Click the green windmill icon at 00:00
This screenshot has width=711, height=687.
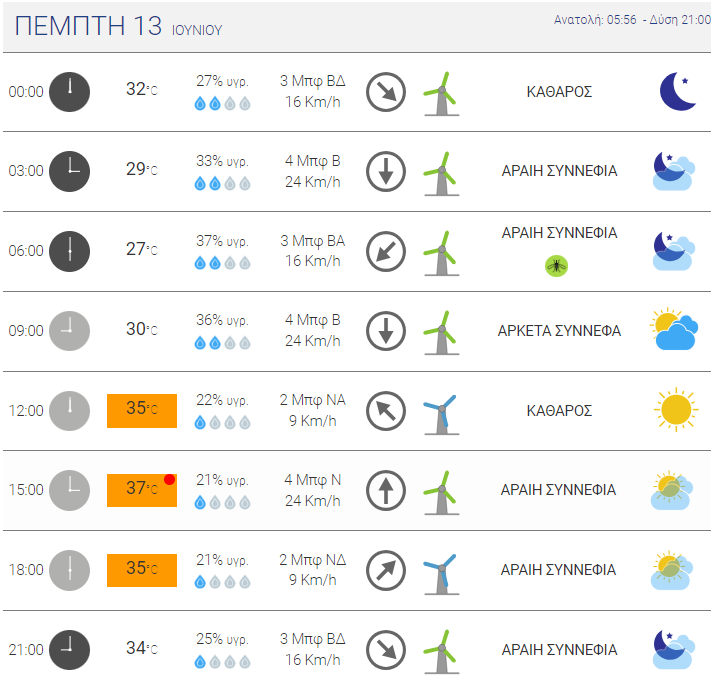tap(441, 94)
